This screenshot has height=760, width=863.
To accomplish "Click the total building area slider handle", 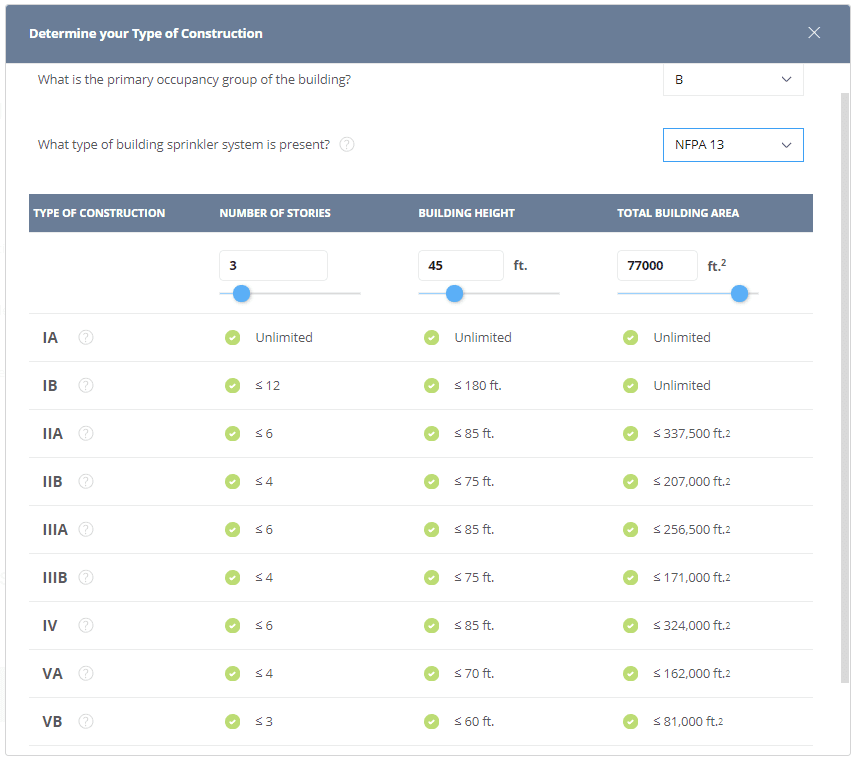I will click(739, 293).
